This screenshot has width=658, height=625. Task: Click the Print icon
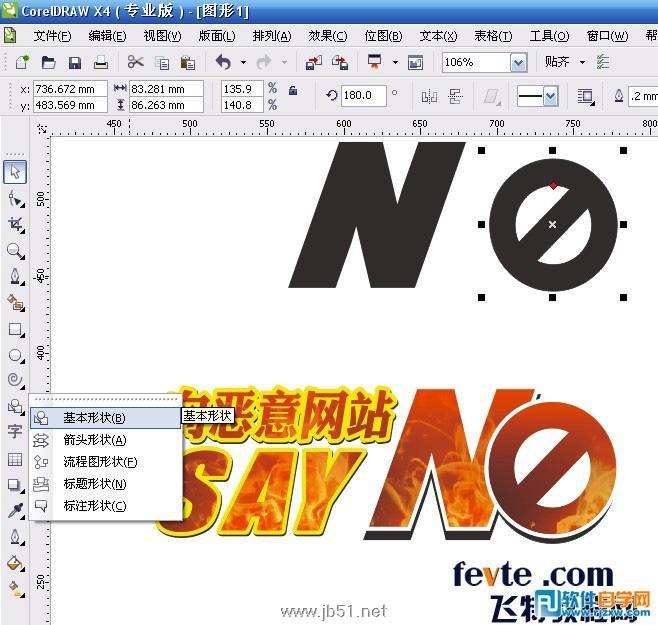[101, 63]
